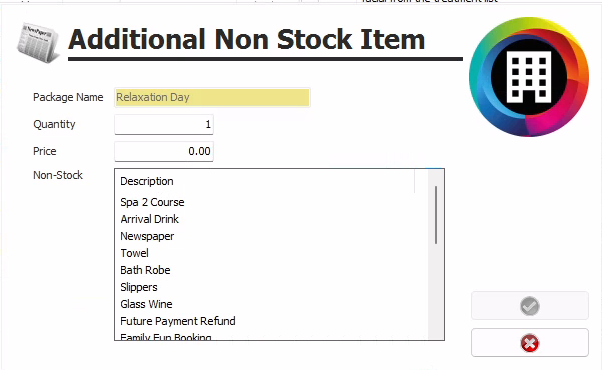
Task: Click the red X cancel button
Action: 529,343
